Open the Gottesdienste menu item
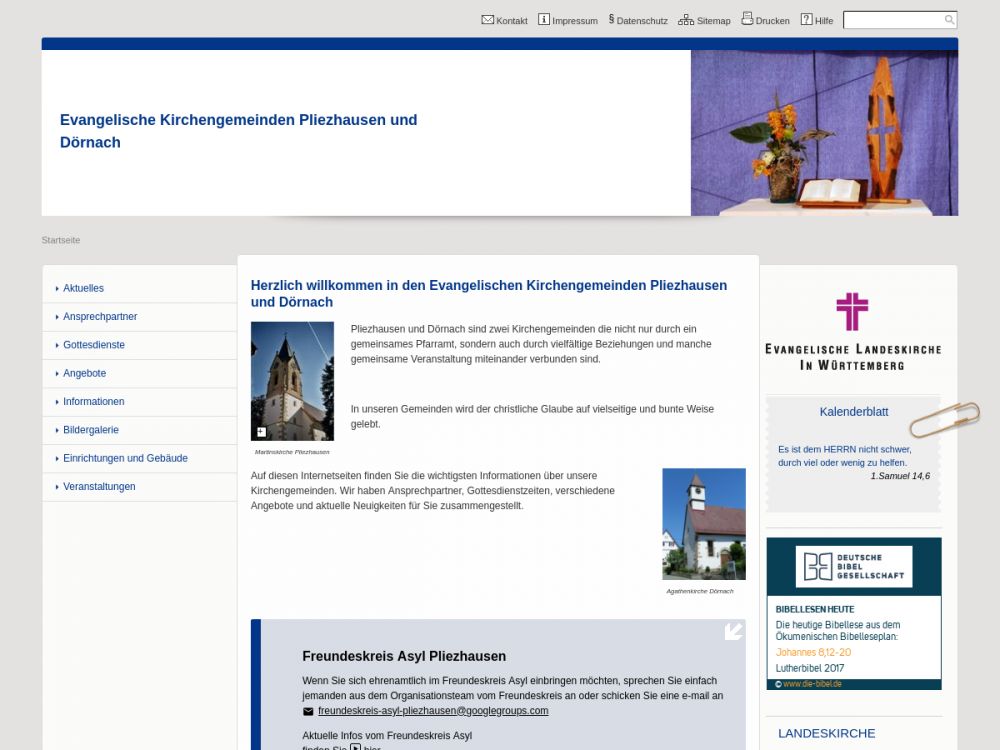This screenshot has height=750, width=1000. point(94,345)
